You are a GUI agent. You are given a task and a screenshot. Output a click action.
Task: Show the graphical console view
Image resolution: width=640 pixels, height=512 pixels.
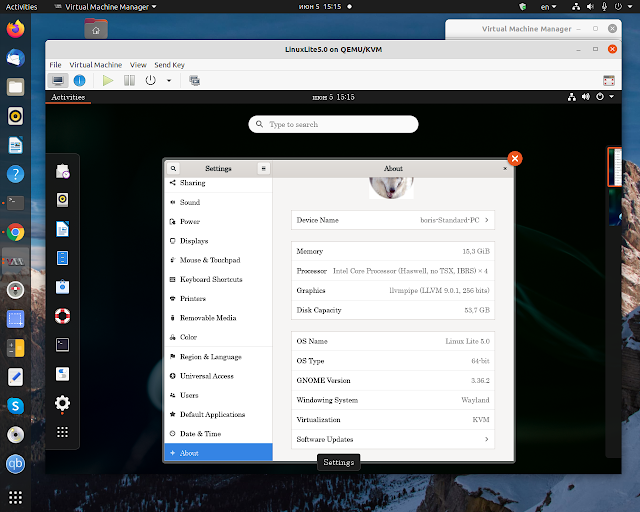pyautogui.click(x=58, y=80)
